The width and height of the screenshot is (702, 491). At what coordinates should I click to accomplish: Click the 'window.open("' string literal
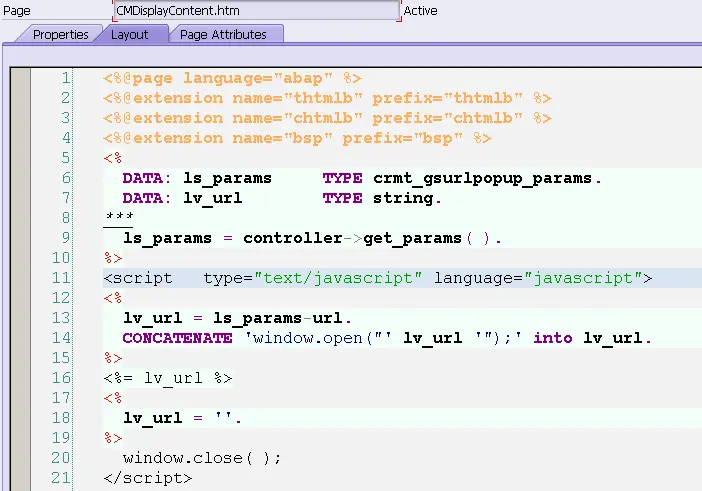[318, 338]
